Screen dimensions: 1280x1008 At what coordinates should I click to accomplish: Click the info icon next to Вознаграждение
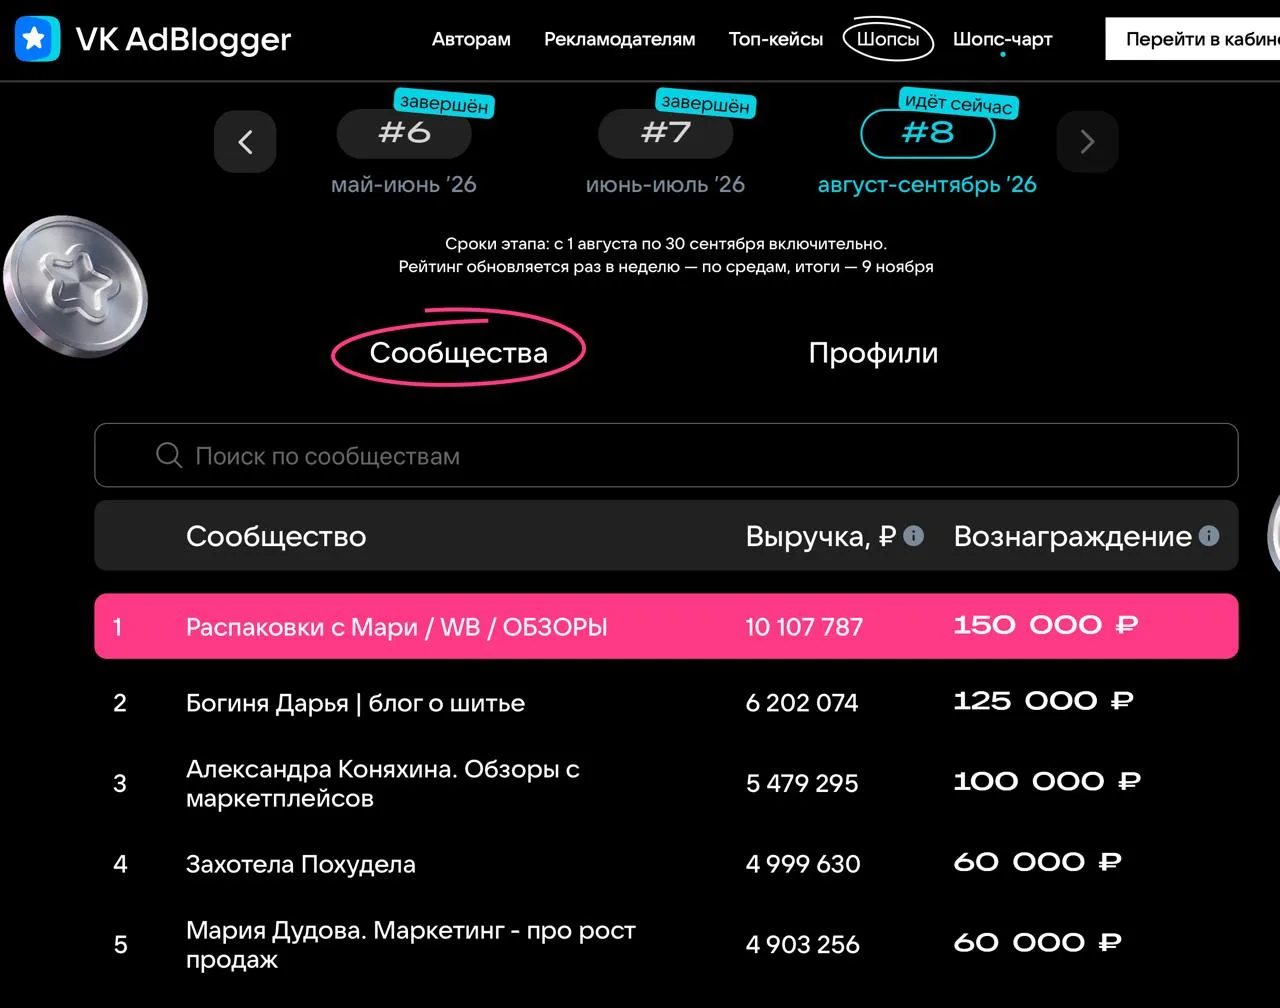coord(1208,536)
